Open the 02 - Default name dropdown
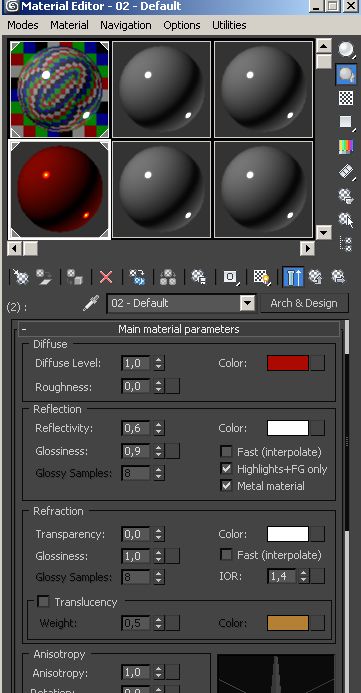361x693 pixels. 247,303
